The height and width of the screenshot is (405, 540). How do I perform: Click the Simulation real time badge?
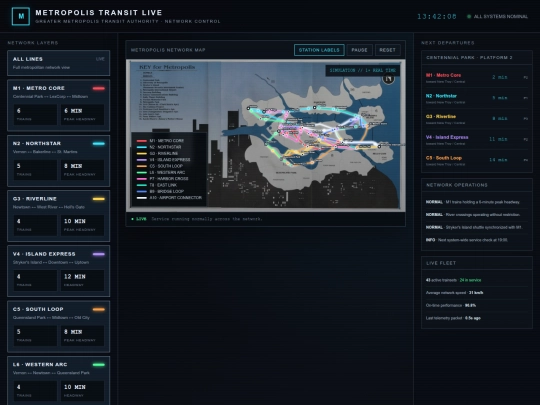tap(363, 70)
